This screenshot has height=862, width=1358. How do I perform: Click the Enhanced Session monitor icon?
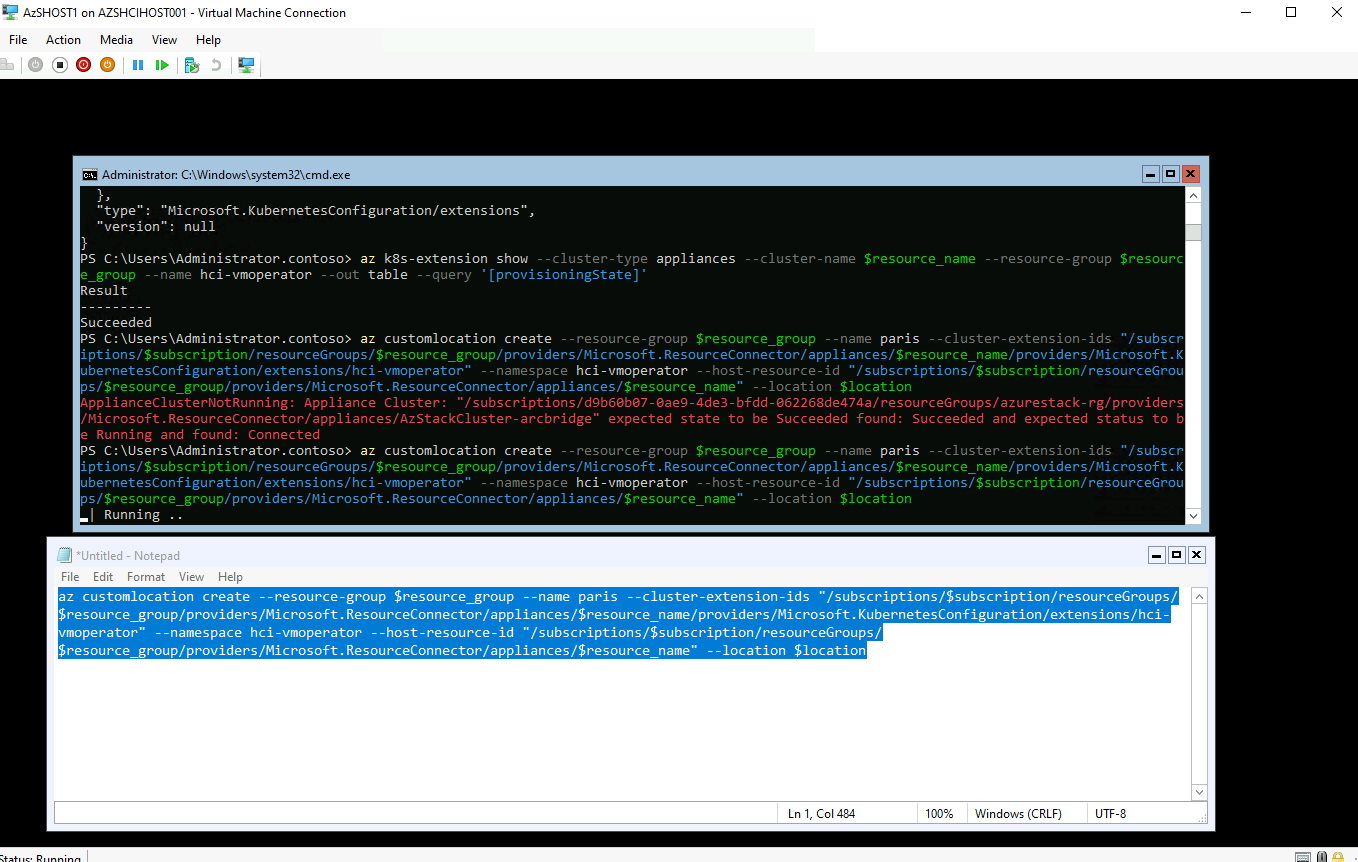tap(246, 65)
